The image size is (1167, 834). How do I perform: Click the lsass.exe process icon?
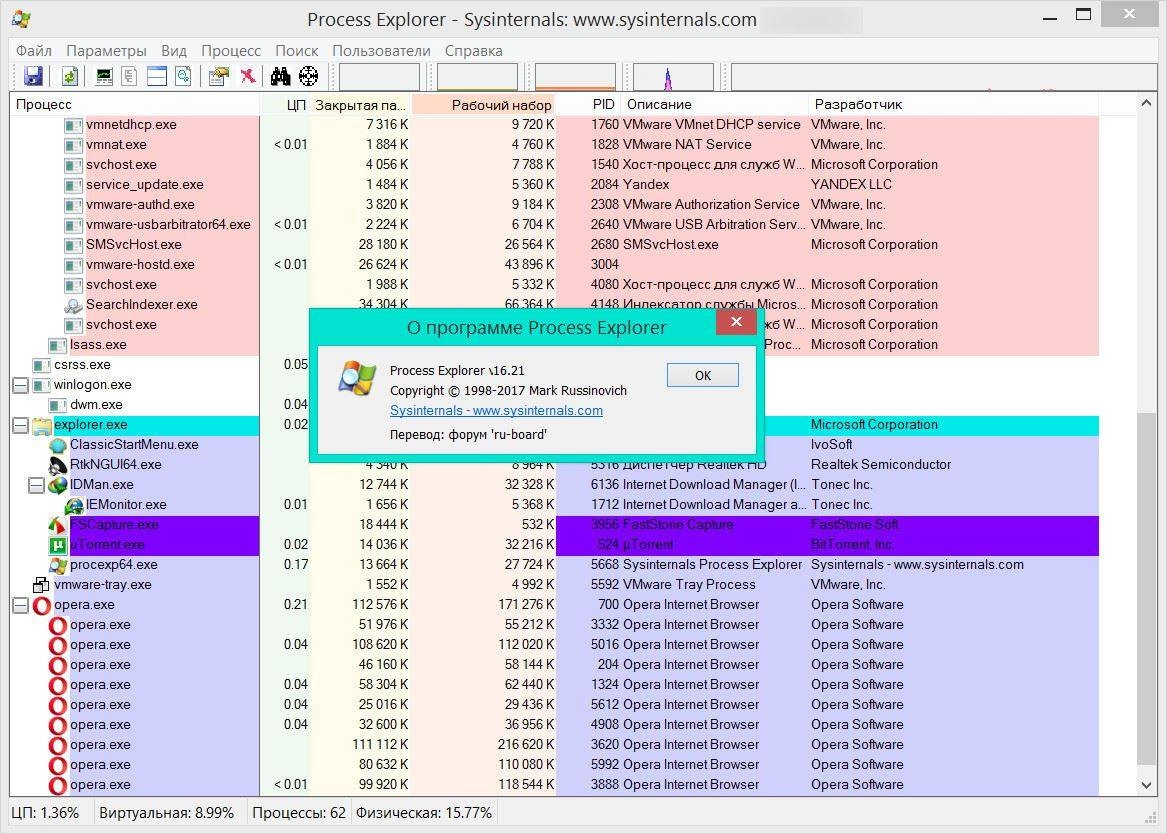pos(57,345)
